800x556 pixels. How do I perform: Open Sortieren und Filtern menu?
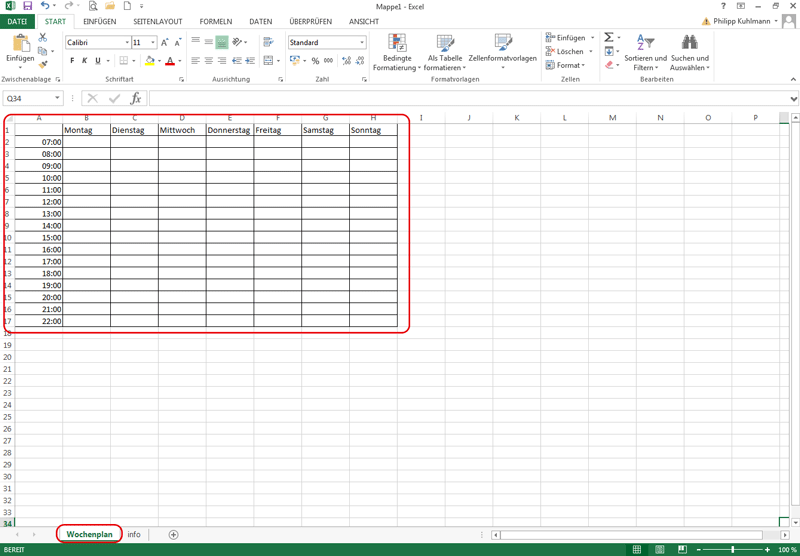(645, 52)
